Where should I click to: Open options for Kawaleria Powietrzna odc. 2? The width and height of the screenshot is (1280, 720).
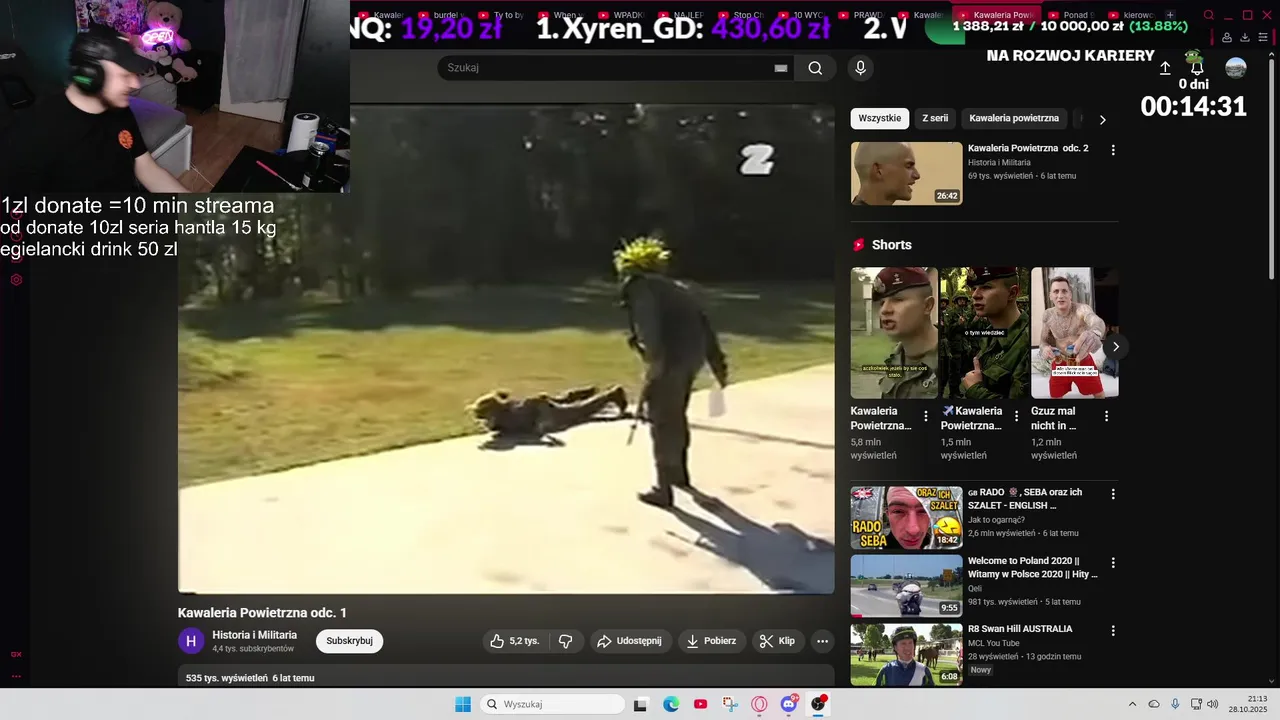pos(1113,150)
